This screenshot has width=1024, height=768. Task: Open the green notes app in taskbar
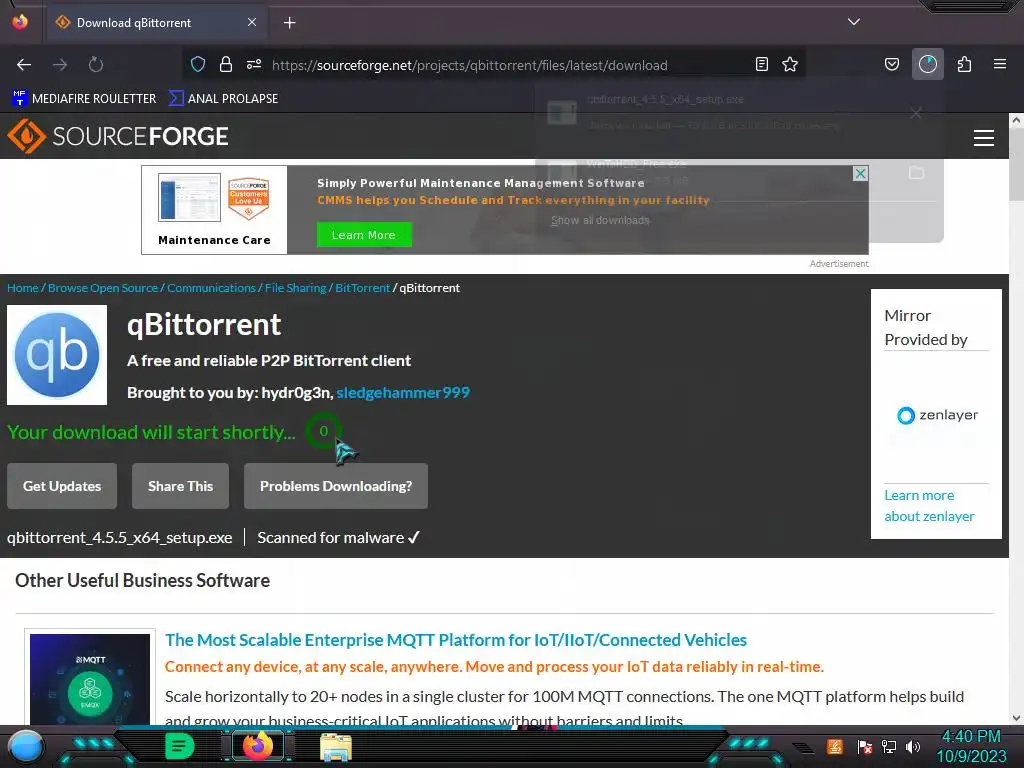click(x=179, y=746)
